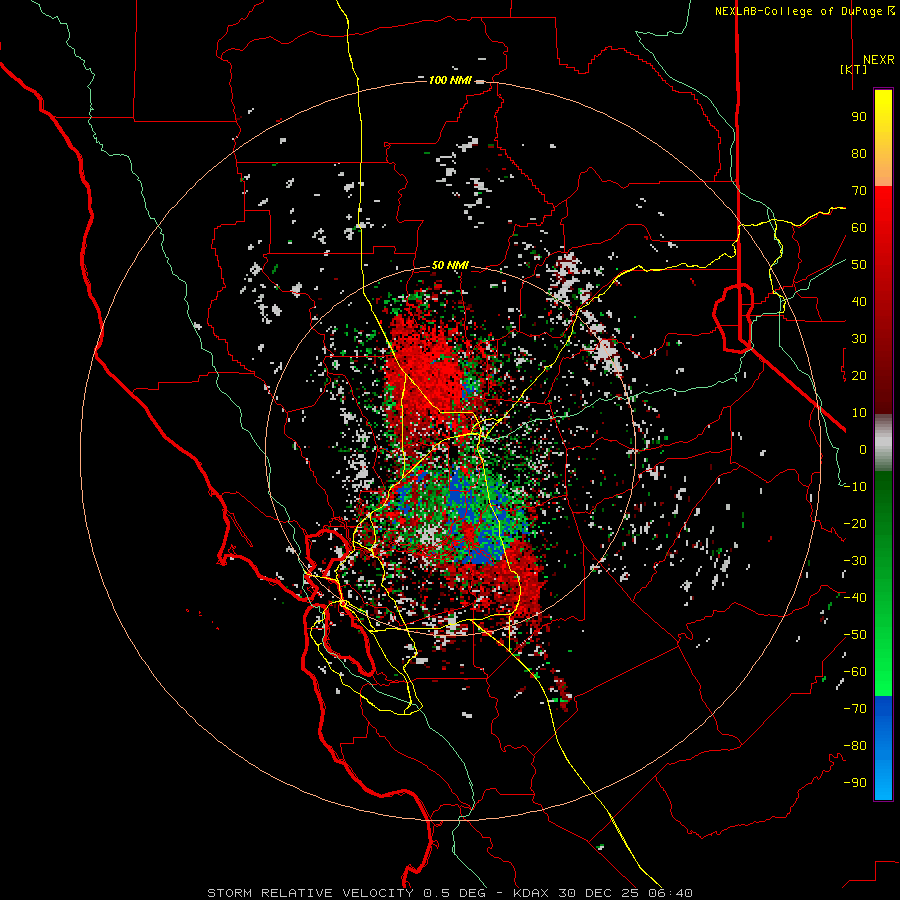Click the Storm Relative Velocity caption text

[x=449, y=893]
